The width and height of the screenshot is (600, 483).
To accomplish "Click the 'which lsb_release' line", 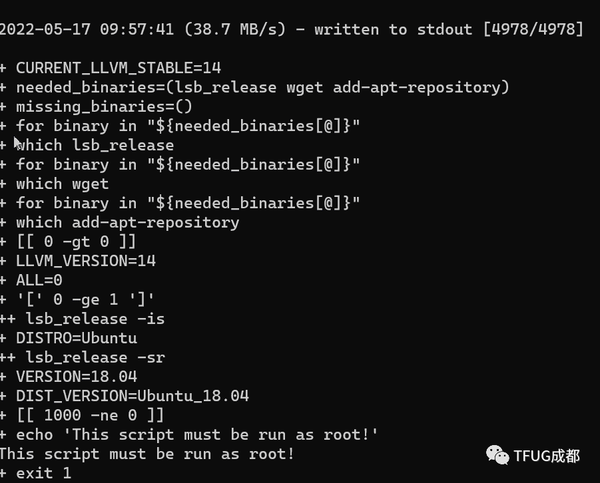I will coord(87,145).
